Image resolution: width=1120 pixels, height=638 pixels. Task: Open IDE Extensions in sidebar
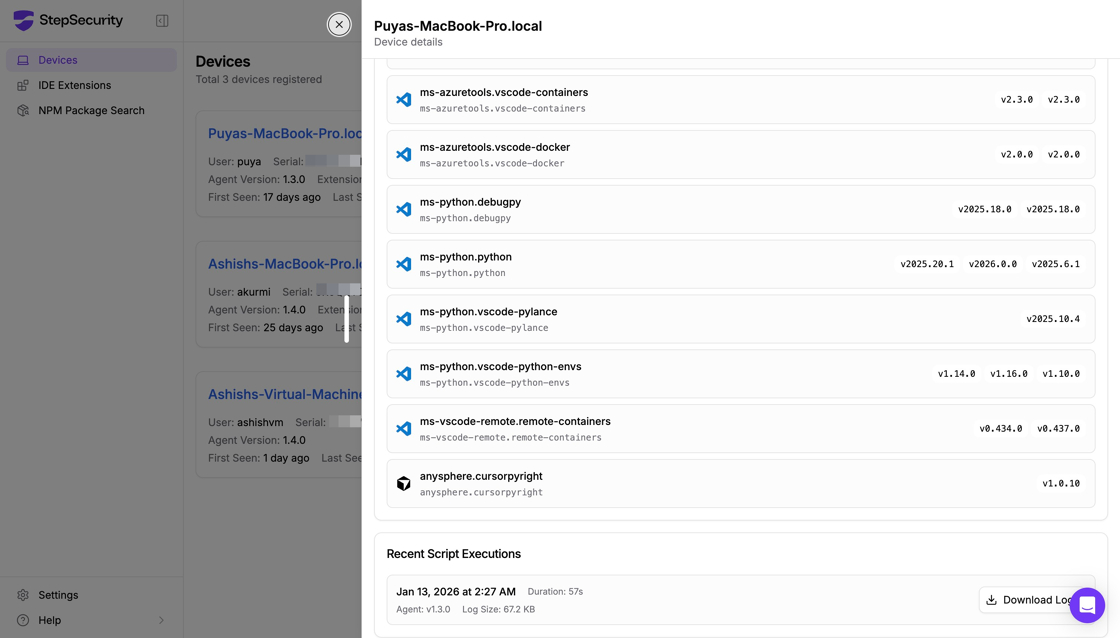(x=74, y=85)
